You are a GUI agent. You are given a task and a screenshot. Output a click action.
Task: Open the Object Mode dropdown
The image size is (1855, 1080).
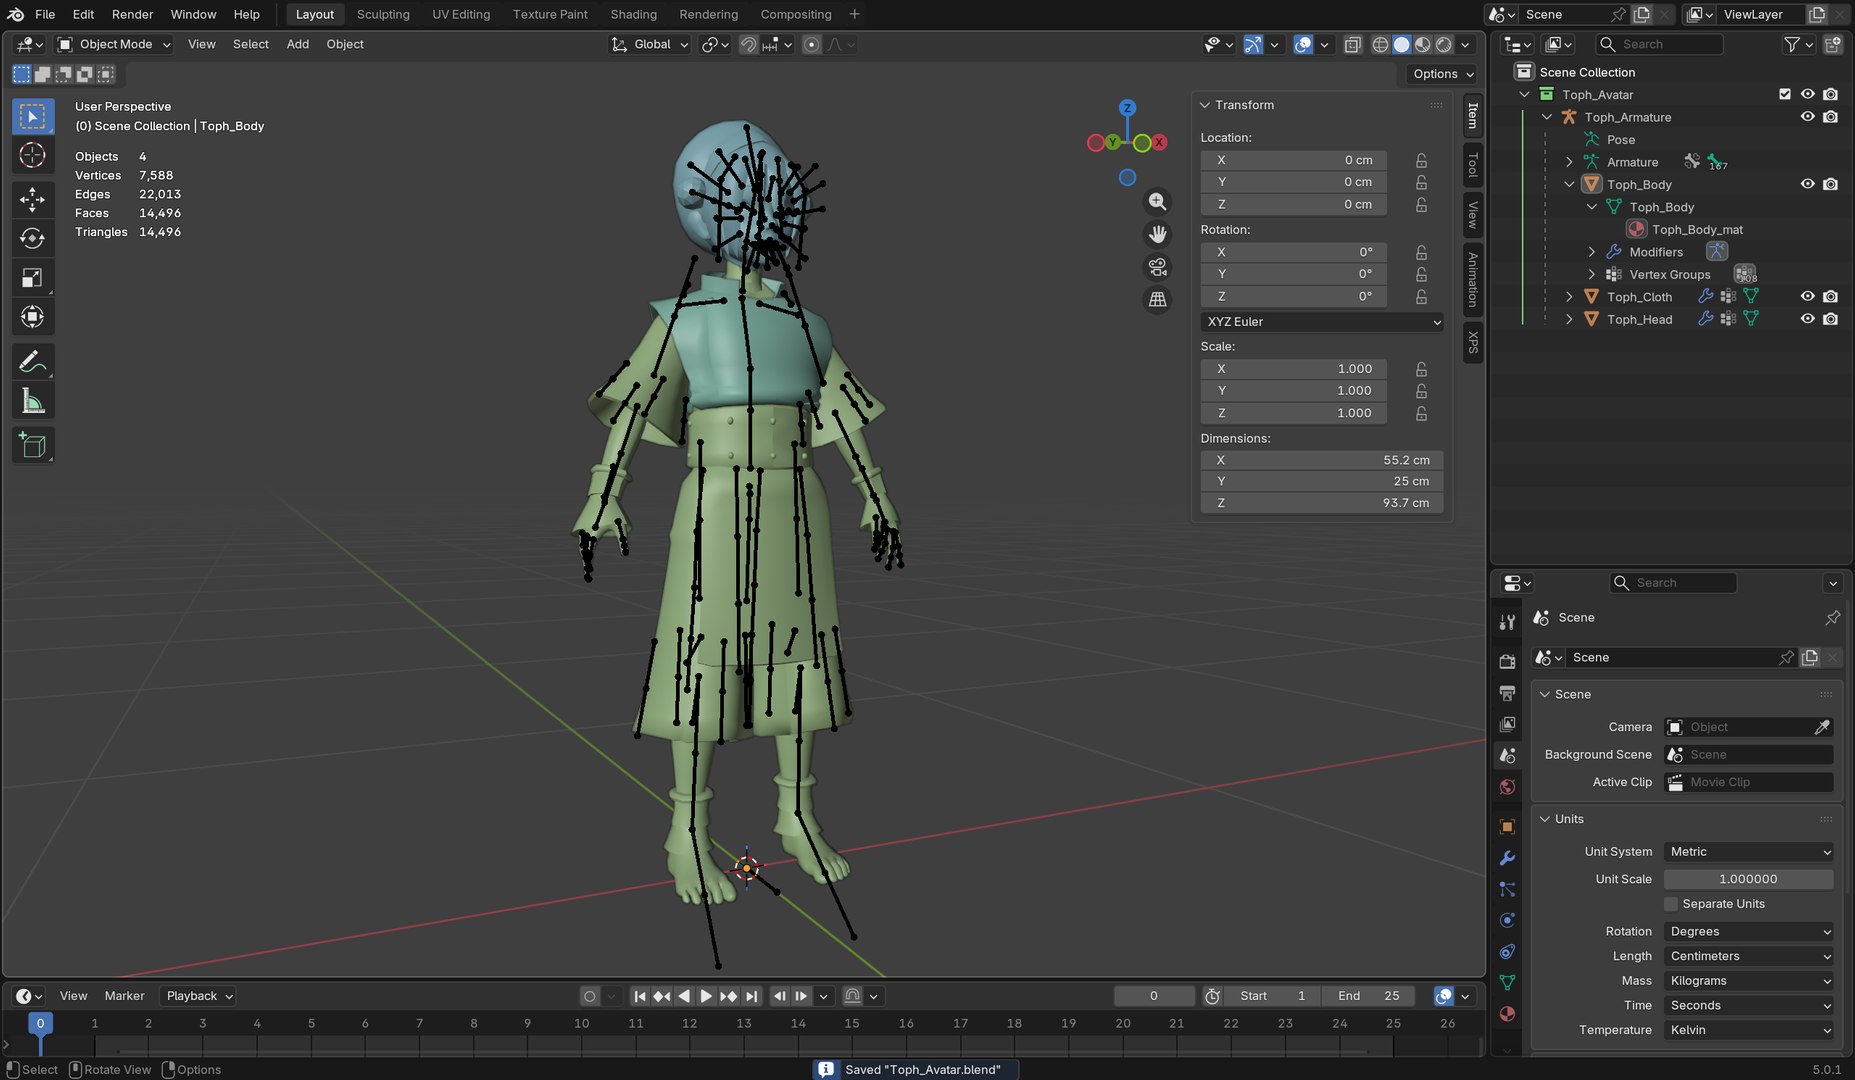coord(114,44)
